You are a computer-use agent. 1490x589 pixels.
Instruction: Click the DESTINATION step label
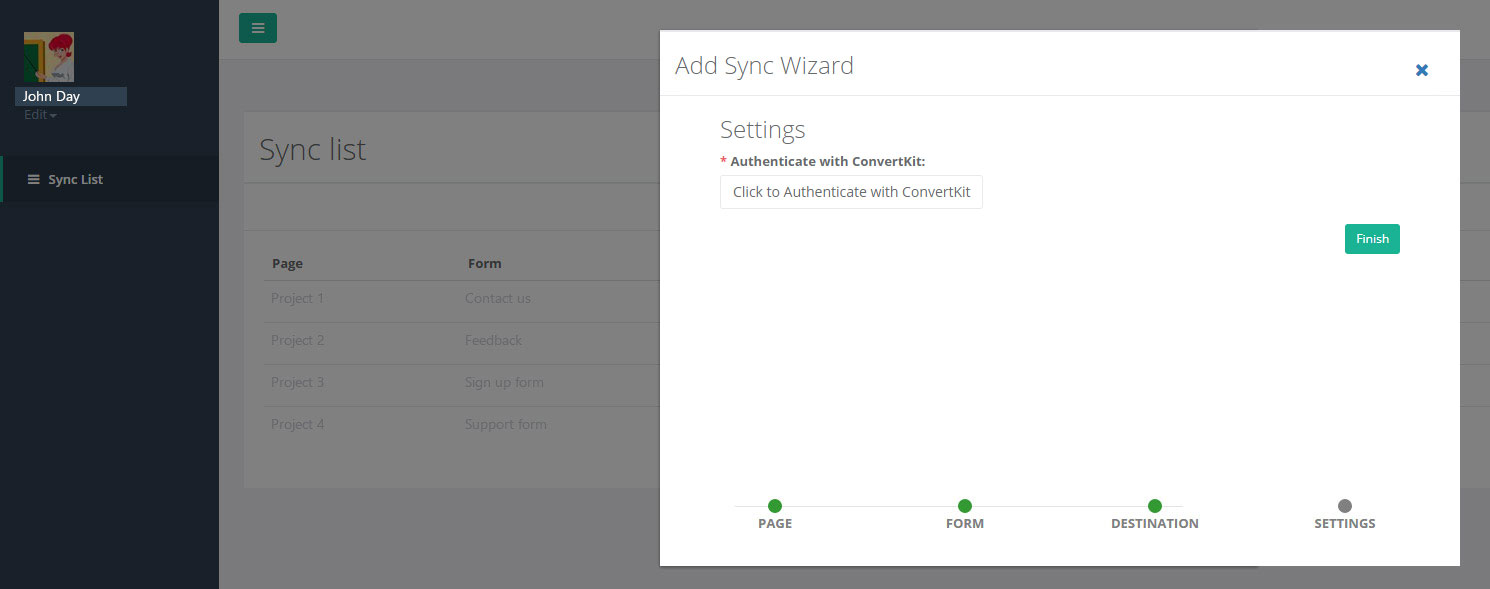point(1155,524)
